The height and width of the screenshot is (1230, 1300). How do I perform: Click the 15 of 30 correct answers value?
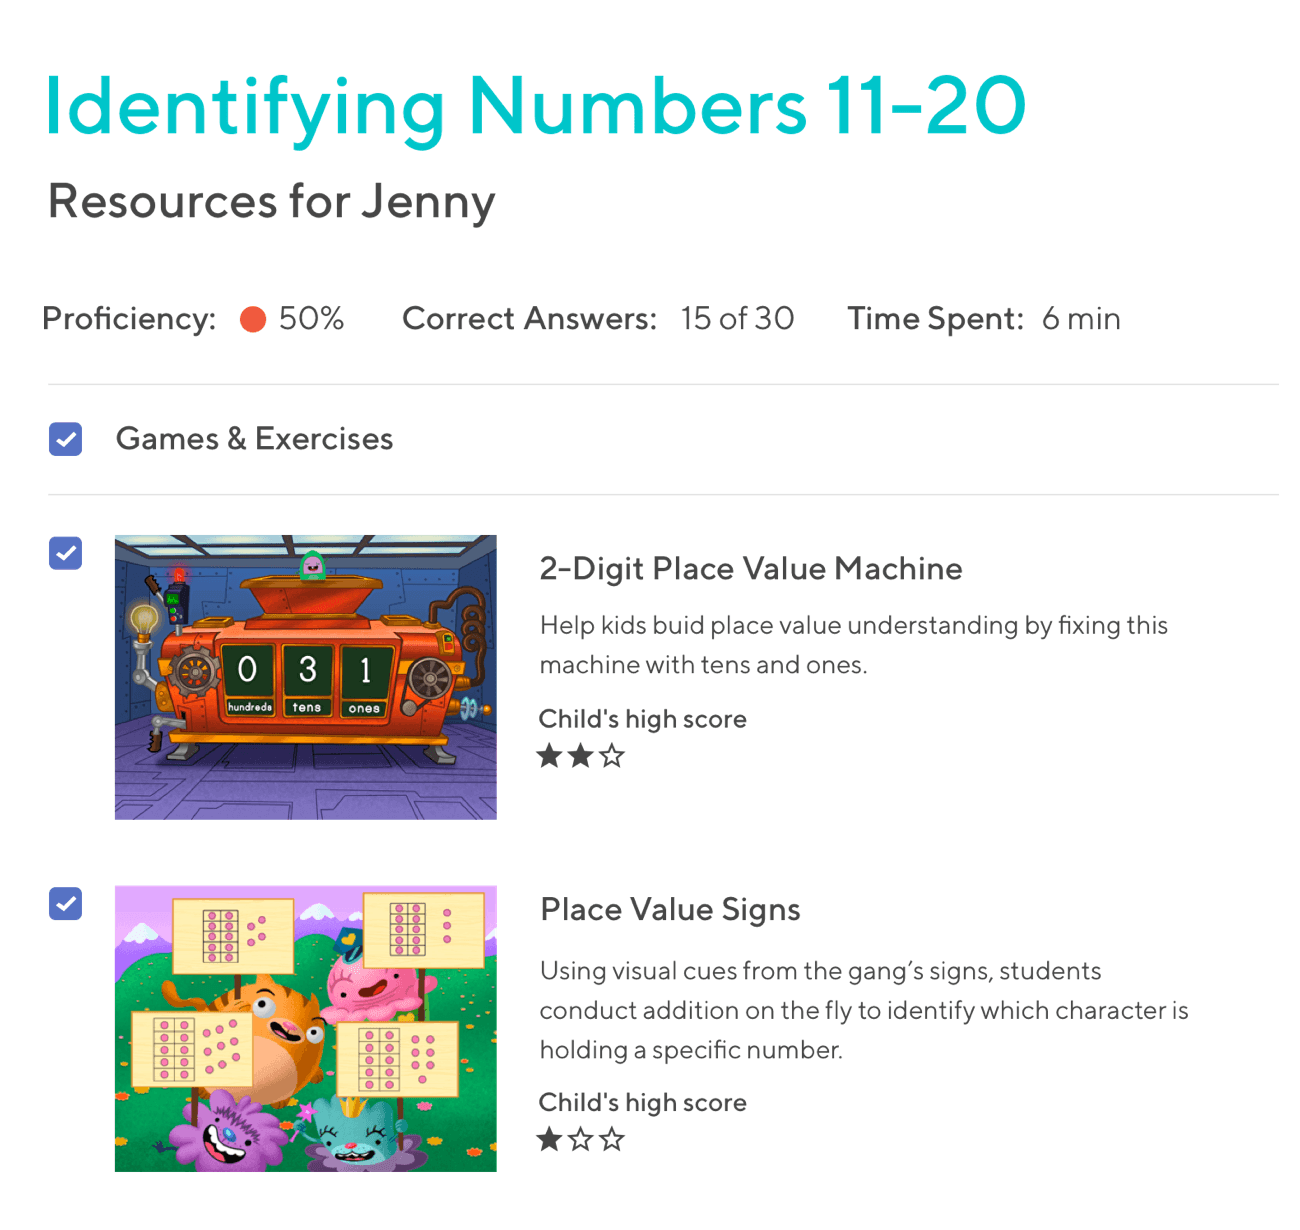click(737, 319)
